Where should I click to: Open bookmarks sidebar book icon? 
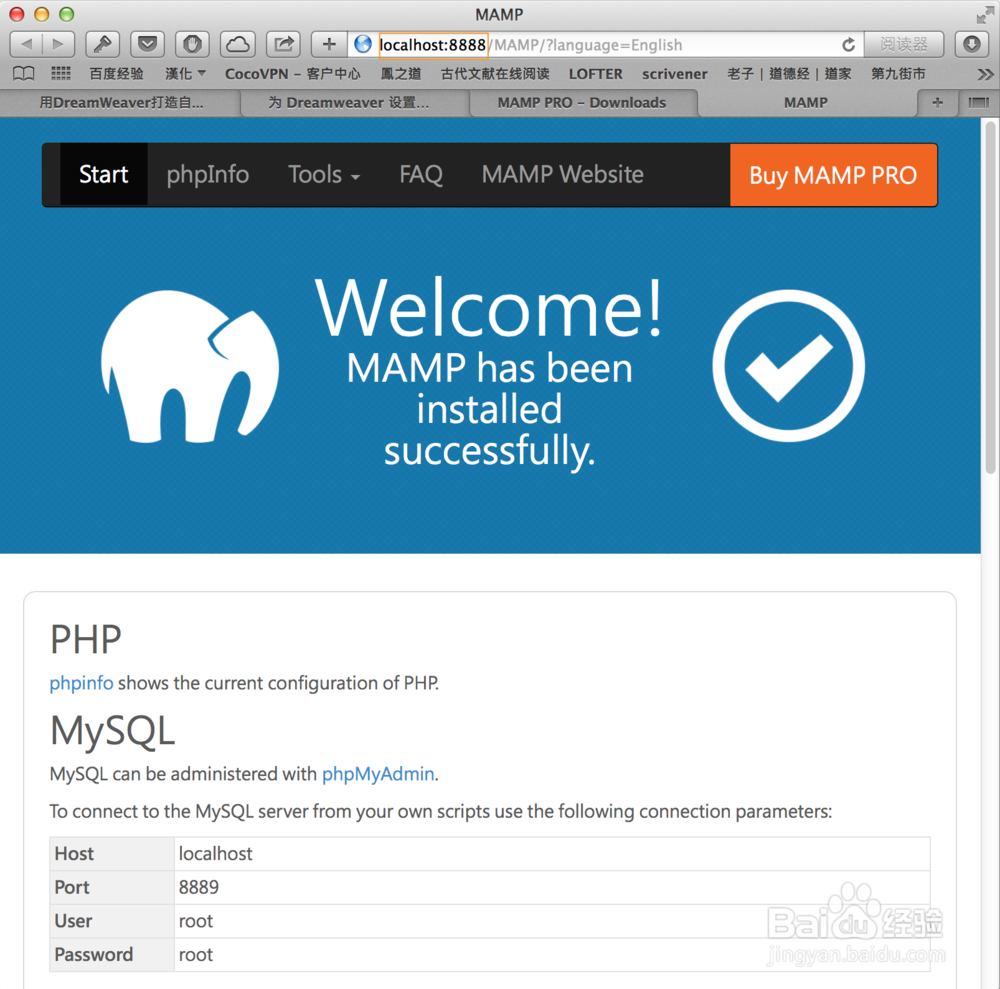point(24,74)
